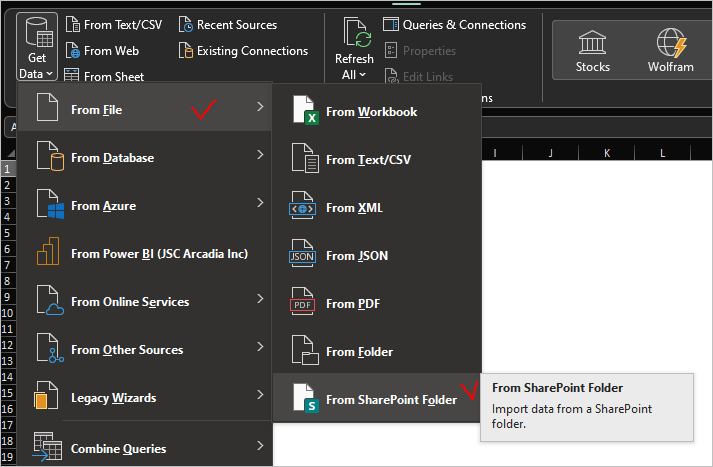The image size is (713, 467).
Task: Click the Wolfram data type icon
Action: [669, 43]
